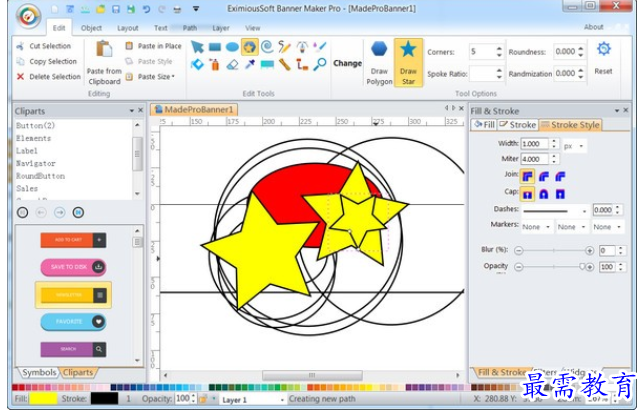644x417 pixels.
Task: Expand the width unit px dropdown
Action: [x=574, y=146]
